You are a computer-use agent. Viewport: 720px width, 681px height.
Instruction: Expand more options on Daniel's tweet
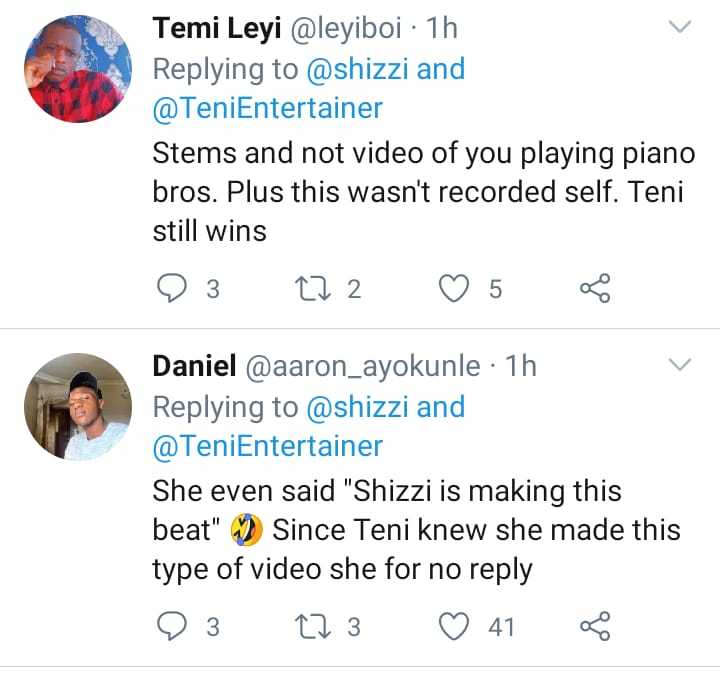[680, 366]
